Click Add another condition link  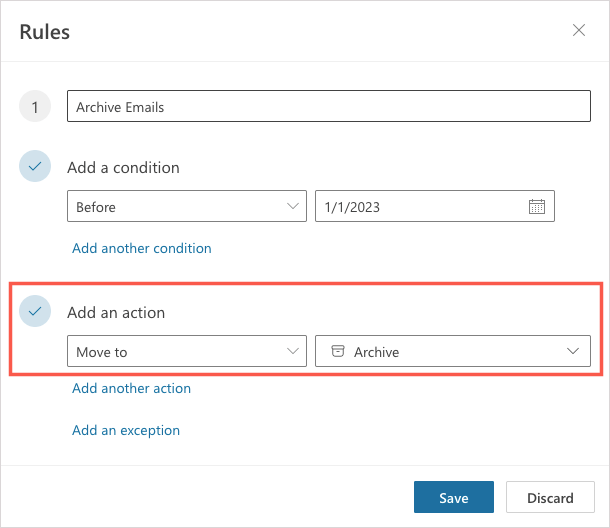coord(141,248)
